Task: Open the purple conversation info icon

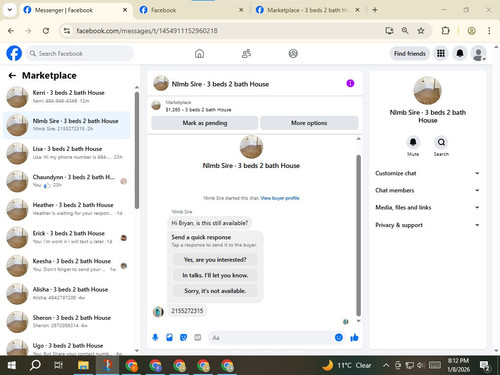Action: pos(350,83)
